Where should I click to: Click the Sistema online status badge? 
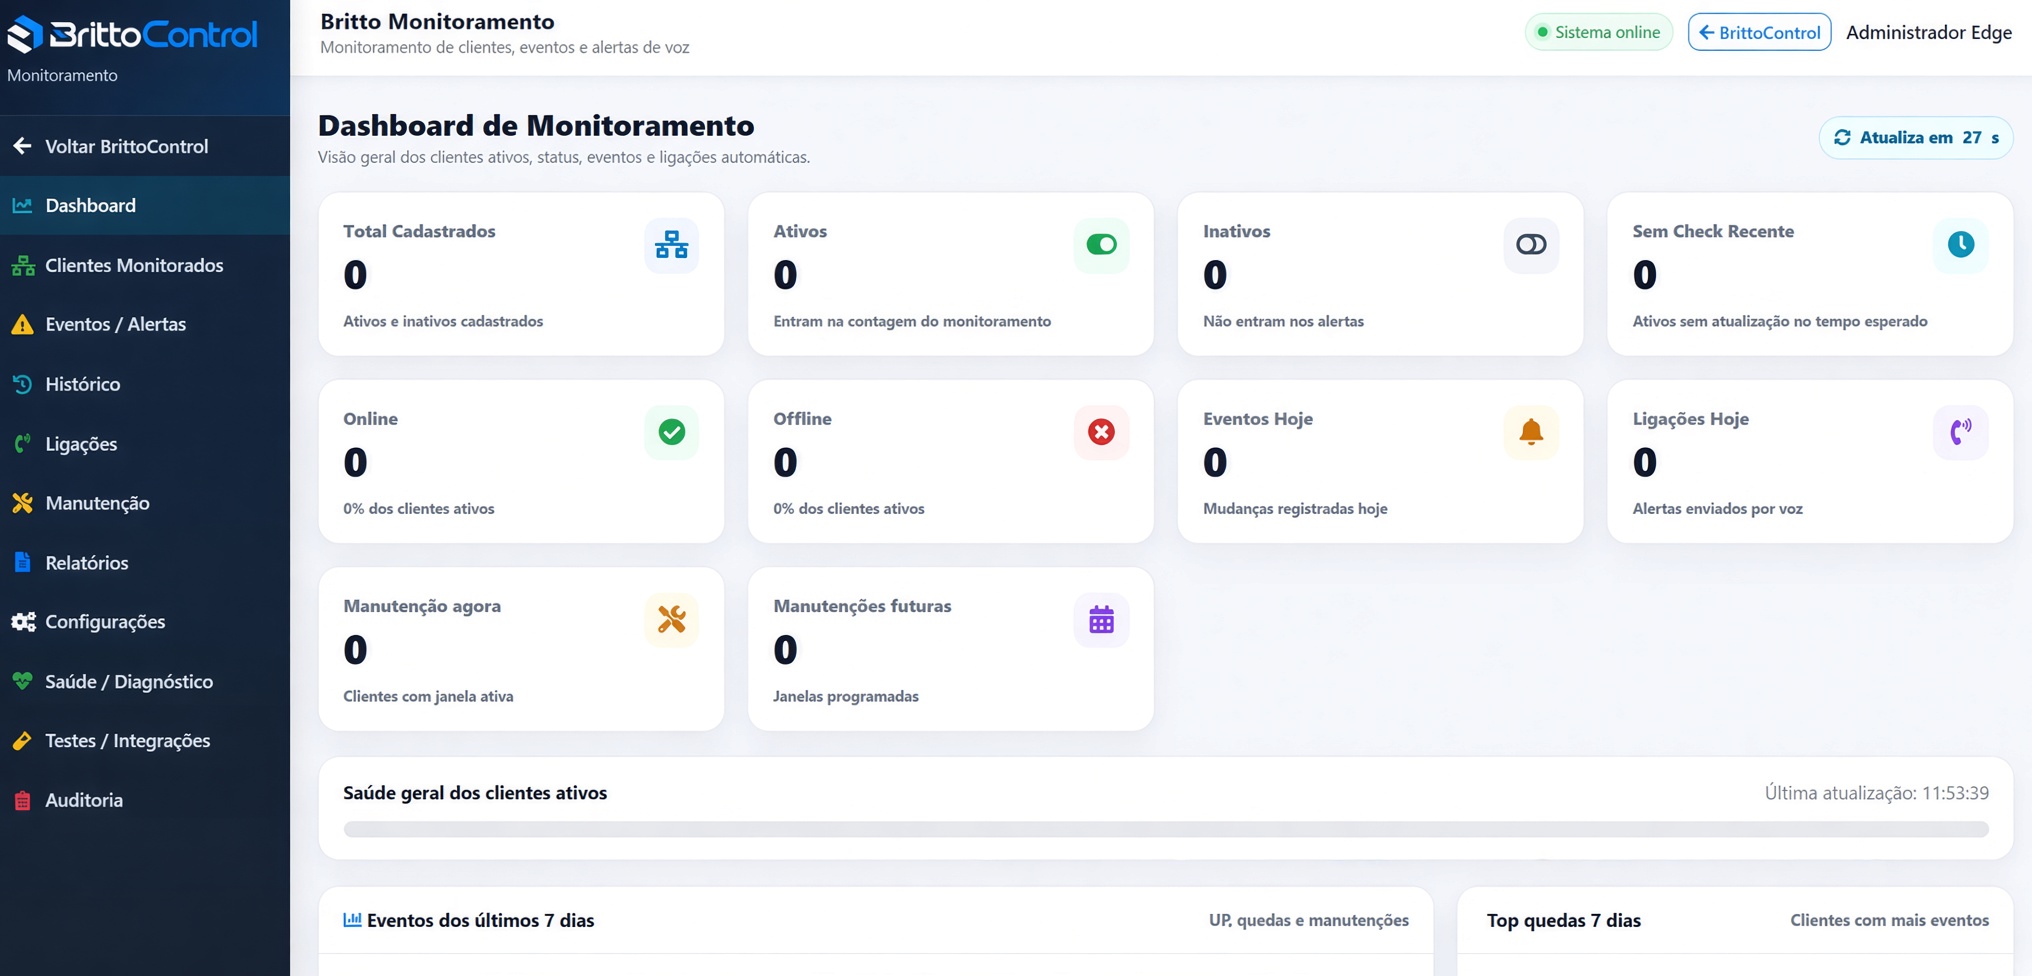[1598, 32]
